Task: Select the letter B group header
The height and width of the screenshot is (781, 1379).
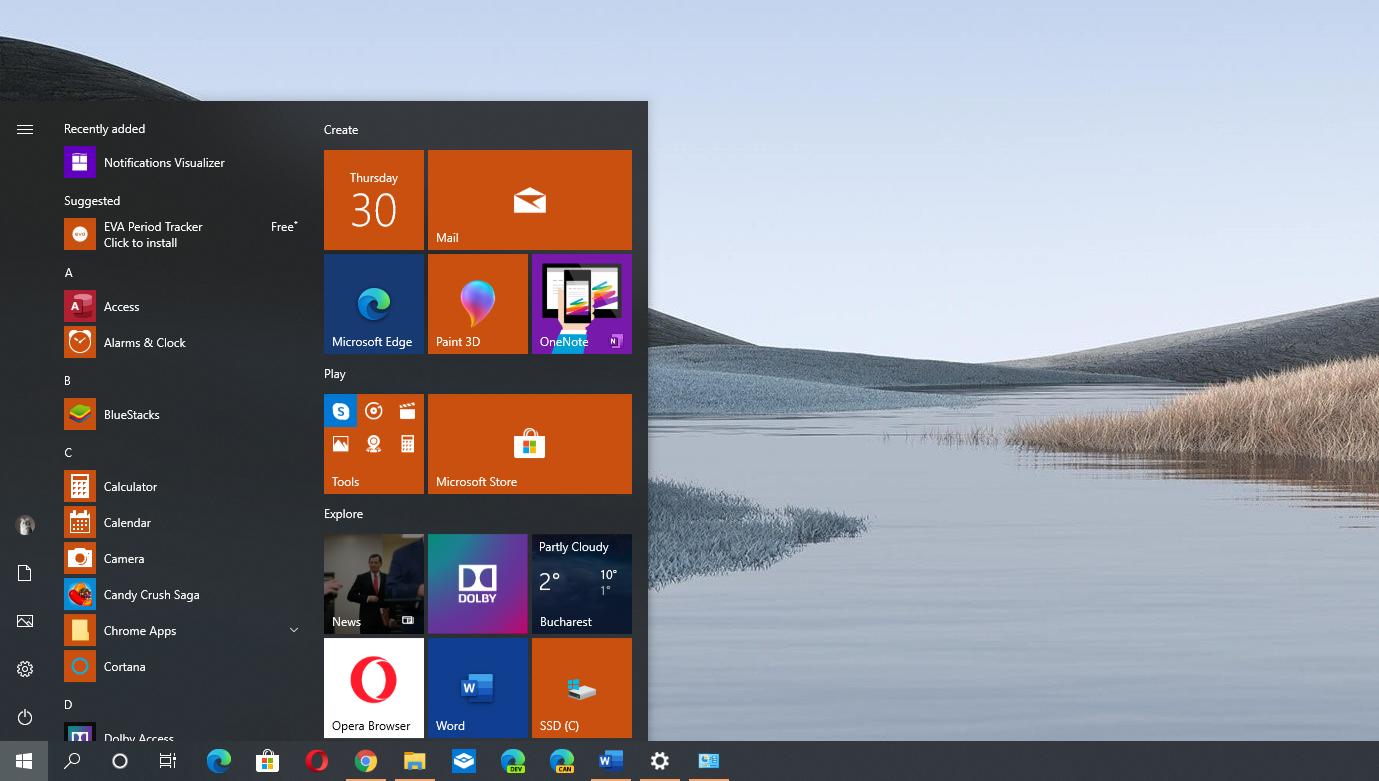Action: (68, 381)
